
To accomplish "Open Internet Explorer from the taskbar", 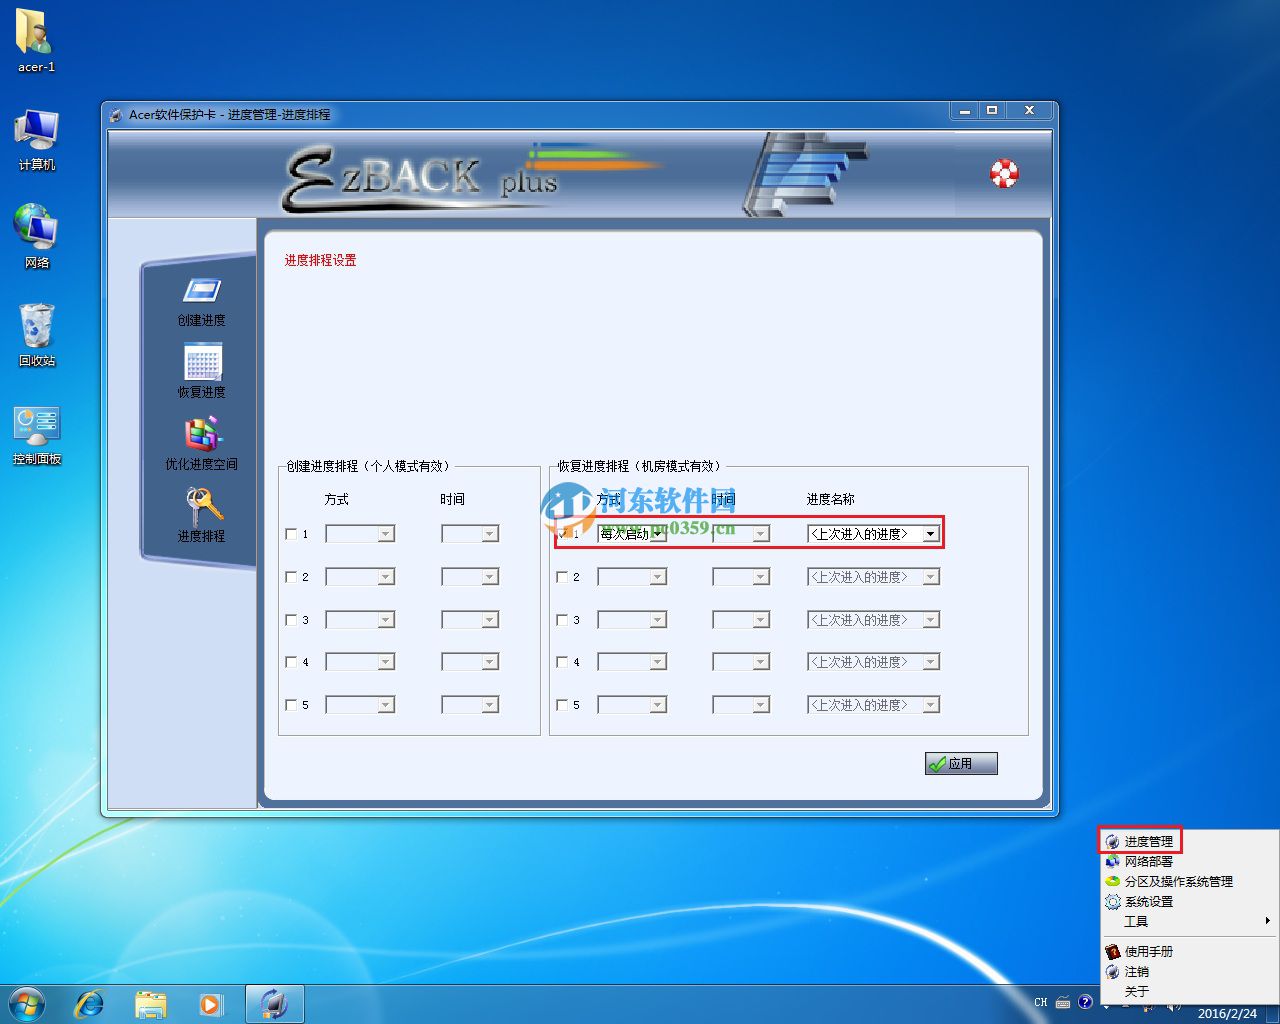I will 89,1004.
